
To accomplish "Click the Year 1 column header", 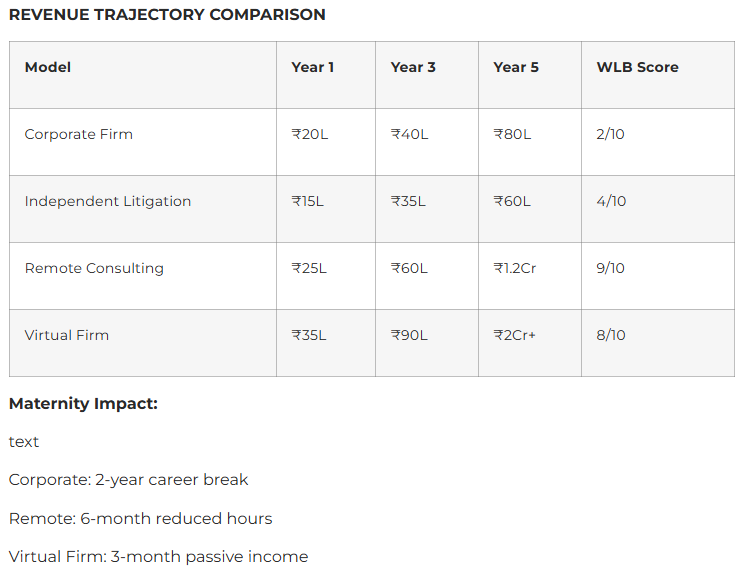I will (313, 67).
